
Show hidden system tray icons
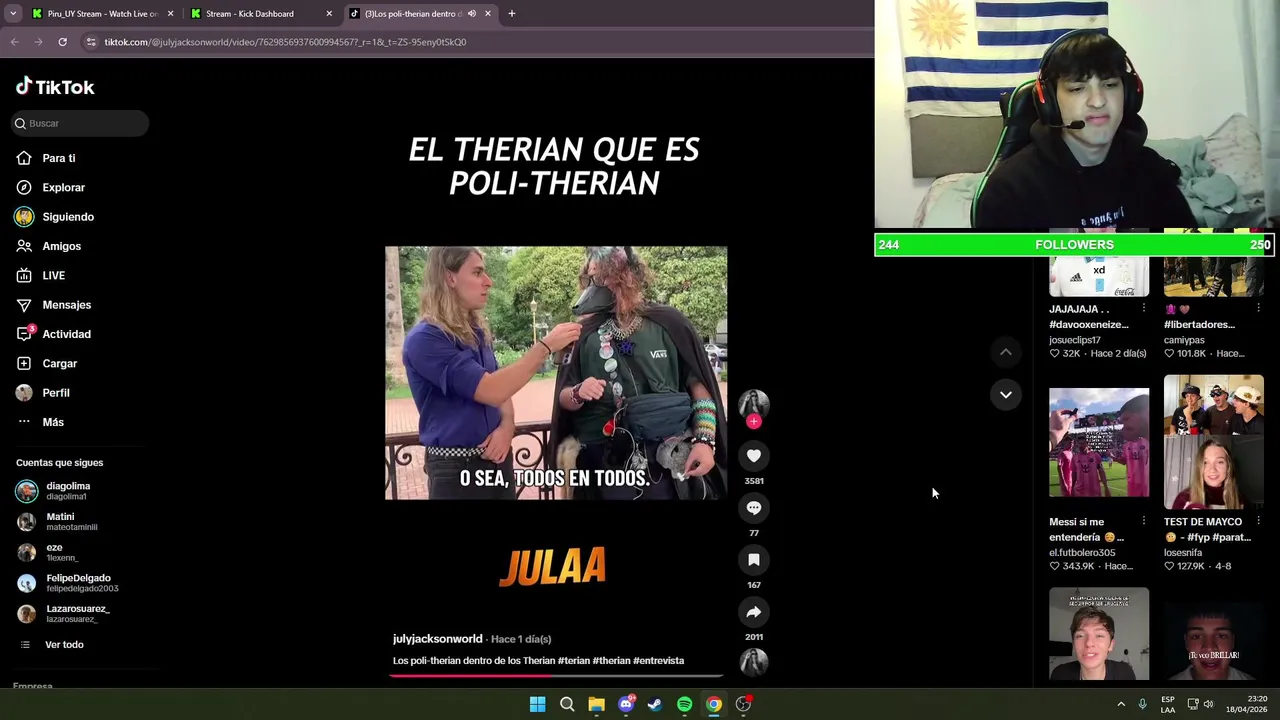tap(1121, 704)
